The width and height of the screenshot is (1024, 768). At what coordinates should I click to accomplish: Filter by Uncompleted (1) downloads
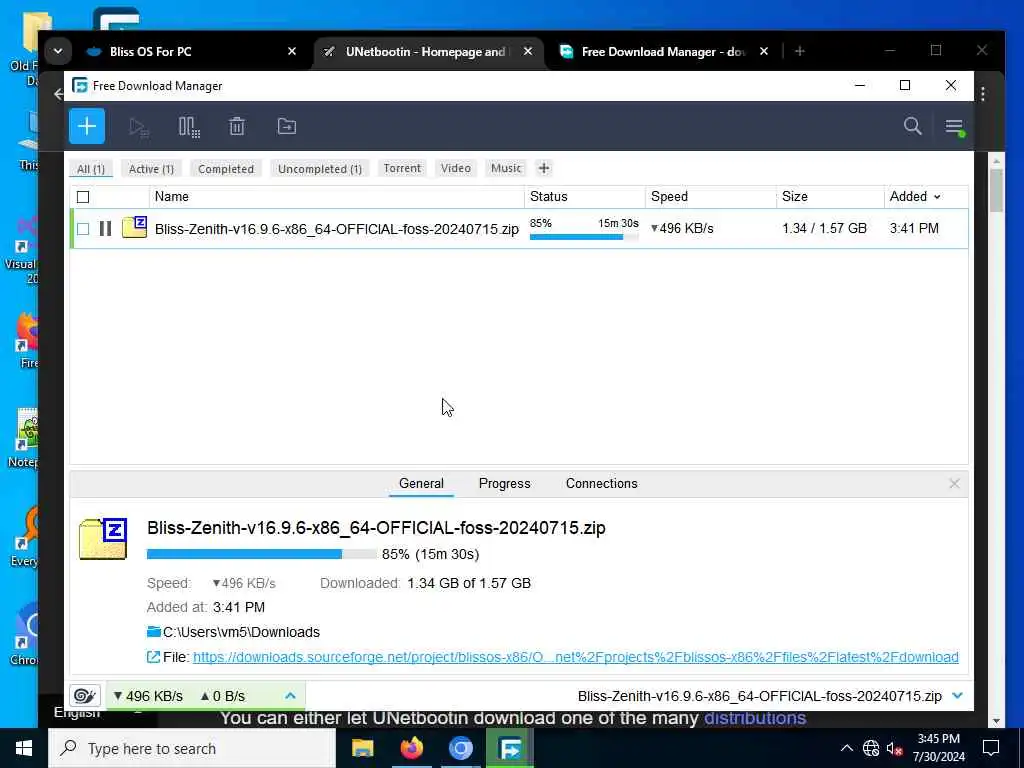click(320, 168)
